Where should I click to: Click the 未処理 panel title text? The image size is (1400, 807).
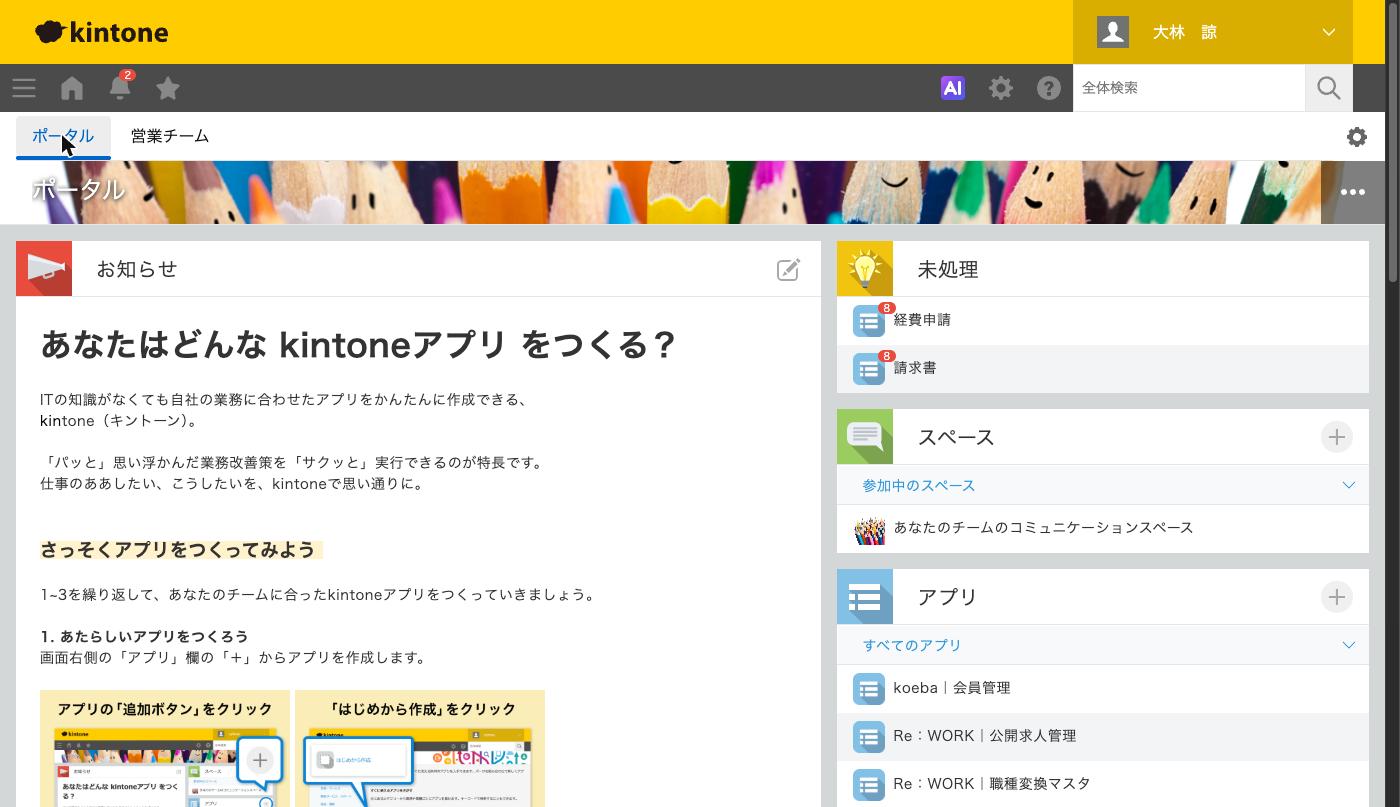(948, 269)
